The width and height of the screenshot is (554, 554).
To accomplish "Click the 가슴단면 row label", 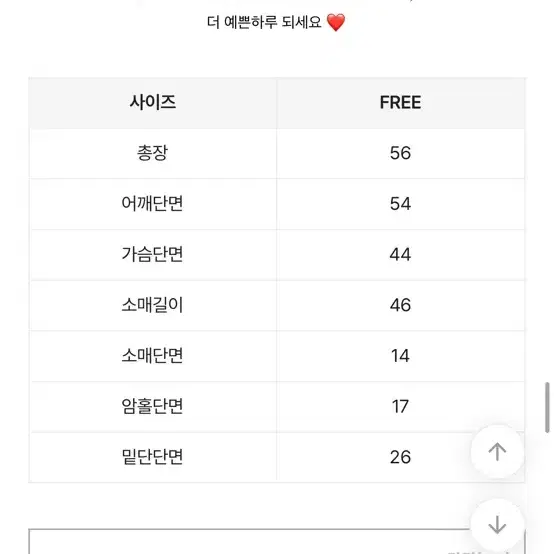I will click(x=153, y=254).
